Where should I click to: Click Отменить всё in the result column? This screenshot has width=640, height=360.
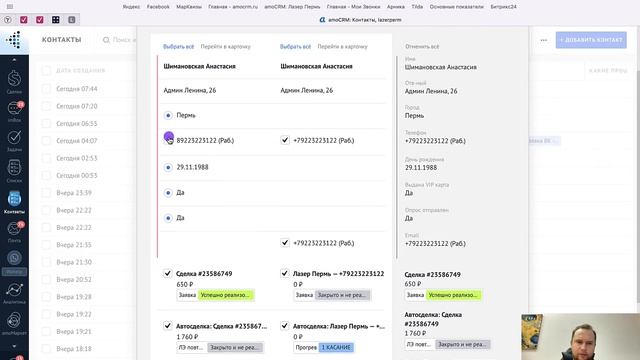tap(422, 47)
